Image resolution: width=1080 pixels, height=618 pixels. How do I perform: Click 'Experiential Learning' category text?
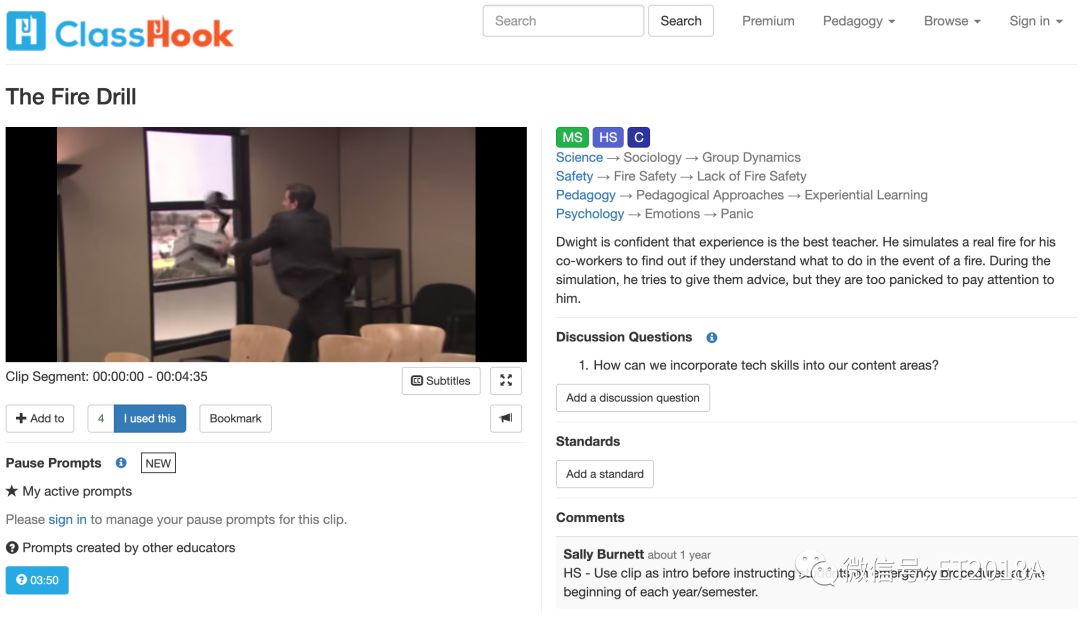(866, 195)
